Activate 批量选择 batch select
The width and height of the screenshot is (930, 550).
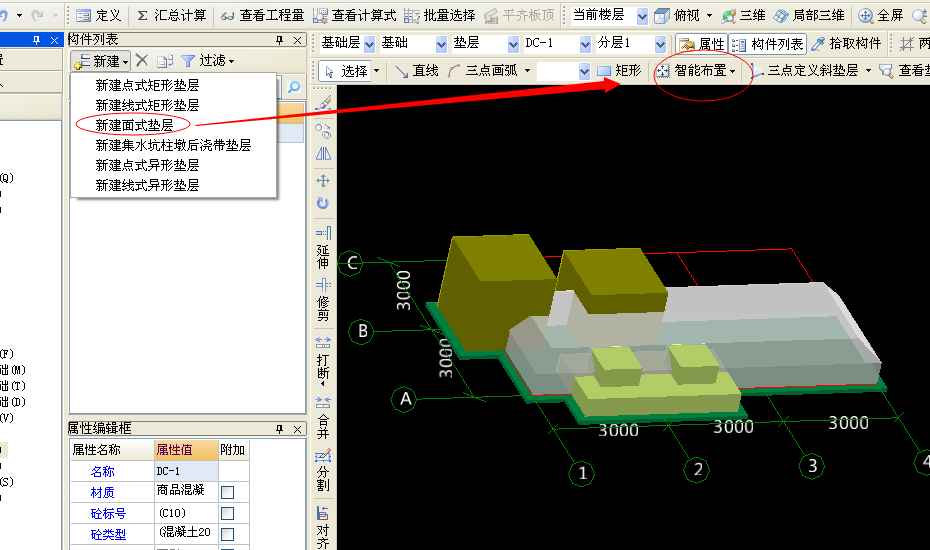click(x=440, y=15)
